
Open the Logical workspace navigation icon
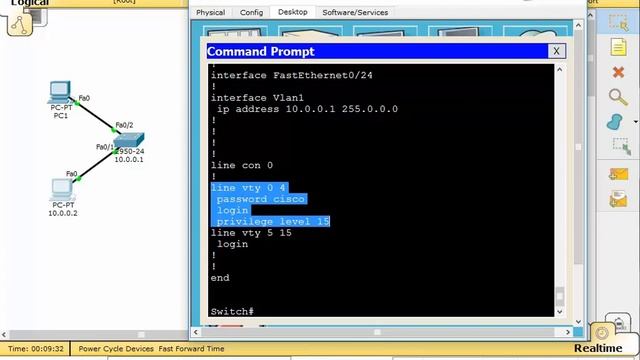20,25
